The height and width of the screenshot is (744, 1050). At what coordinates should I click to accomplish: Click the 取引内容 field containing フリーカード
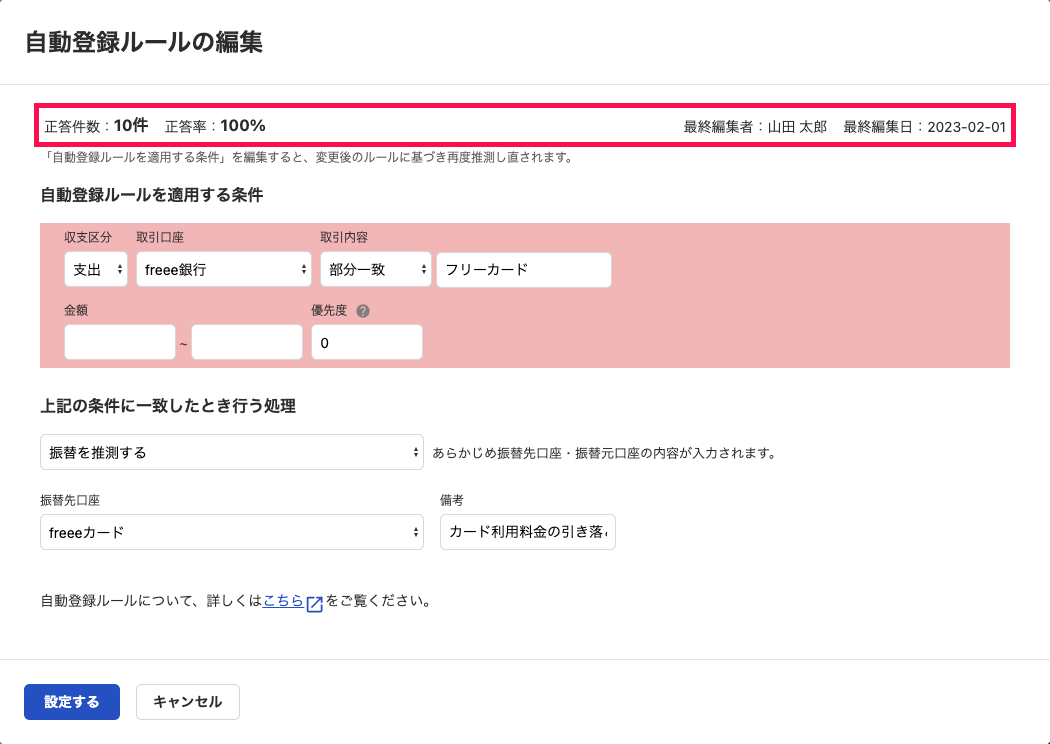(524, 270)
